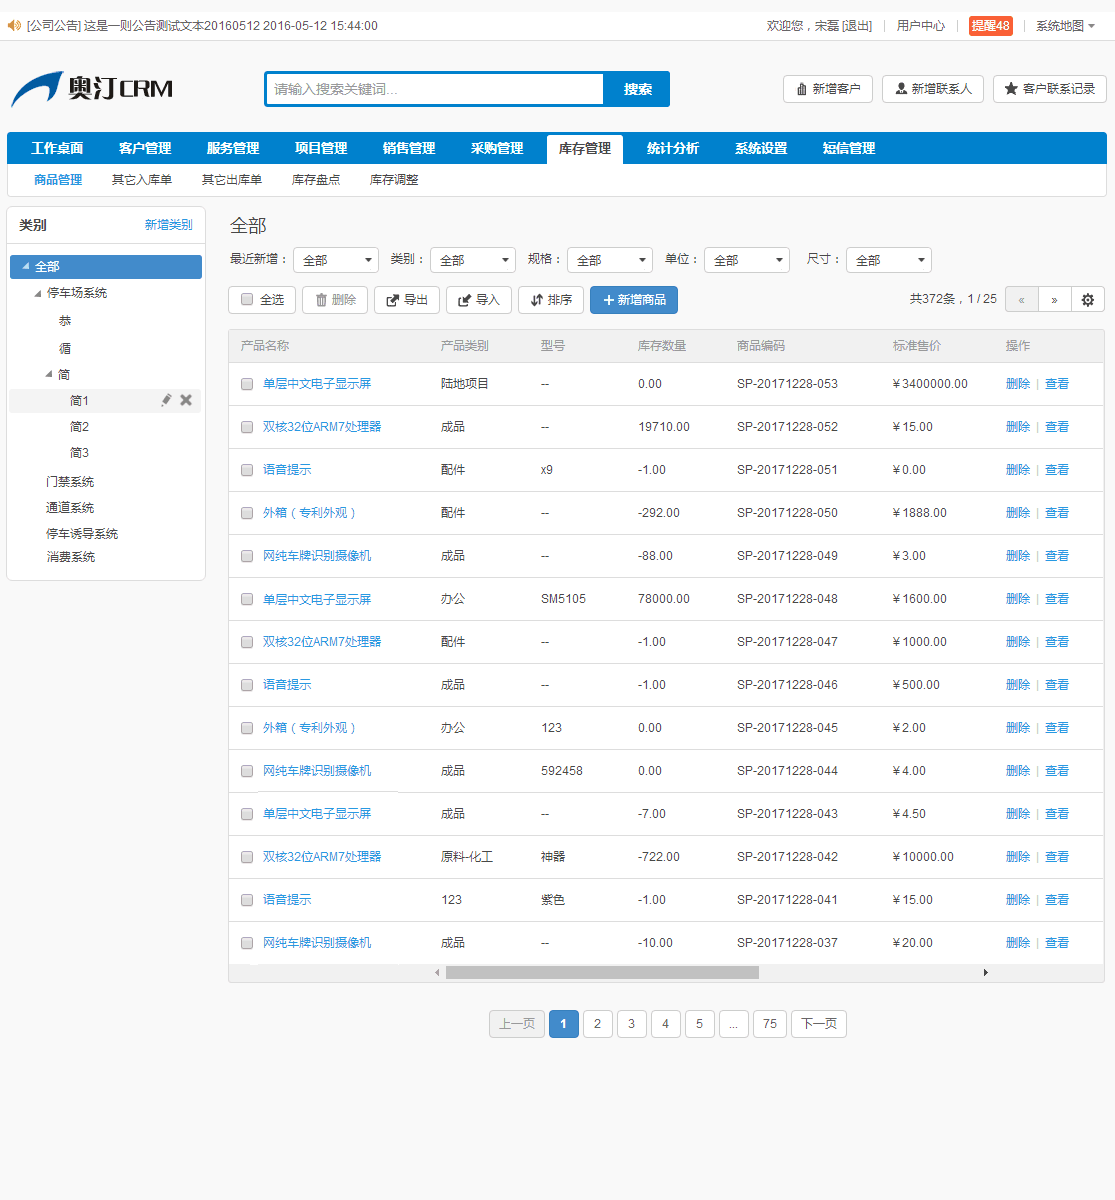Open the 库存盘点 submenu tab
The height and width of the screenshot is (1200, 1115).
tap(316, 180)
